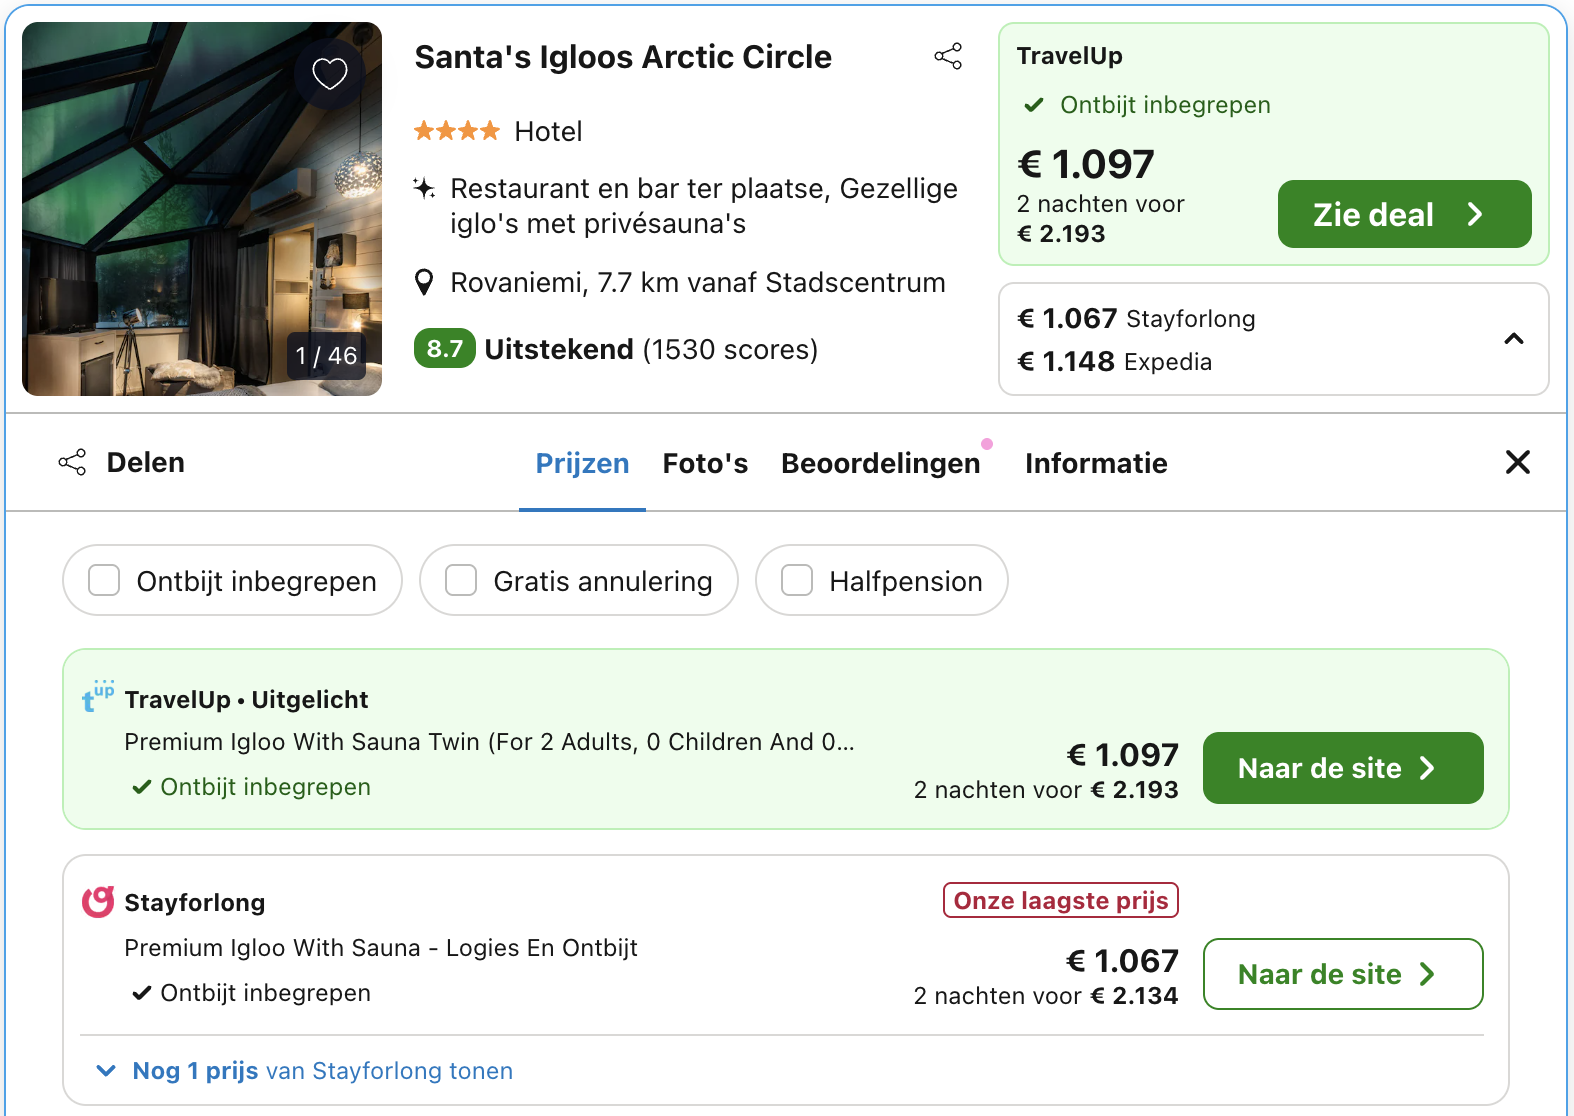Switch to the Foto's tab
Image resolution: width=1574 pixels, height=1116 pixels.
click(x=705, y=463)
